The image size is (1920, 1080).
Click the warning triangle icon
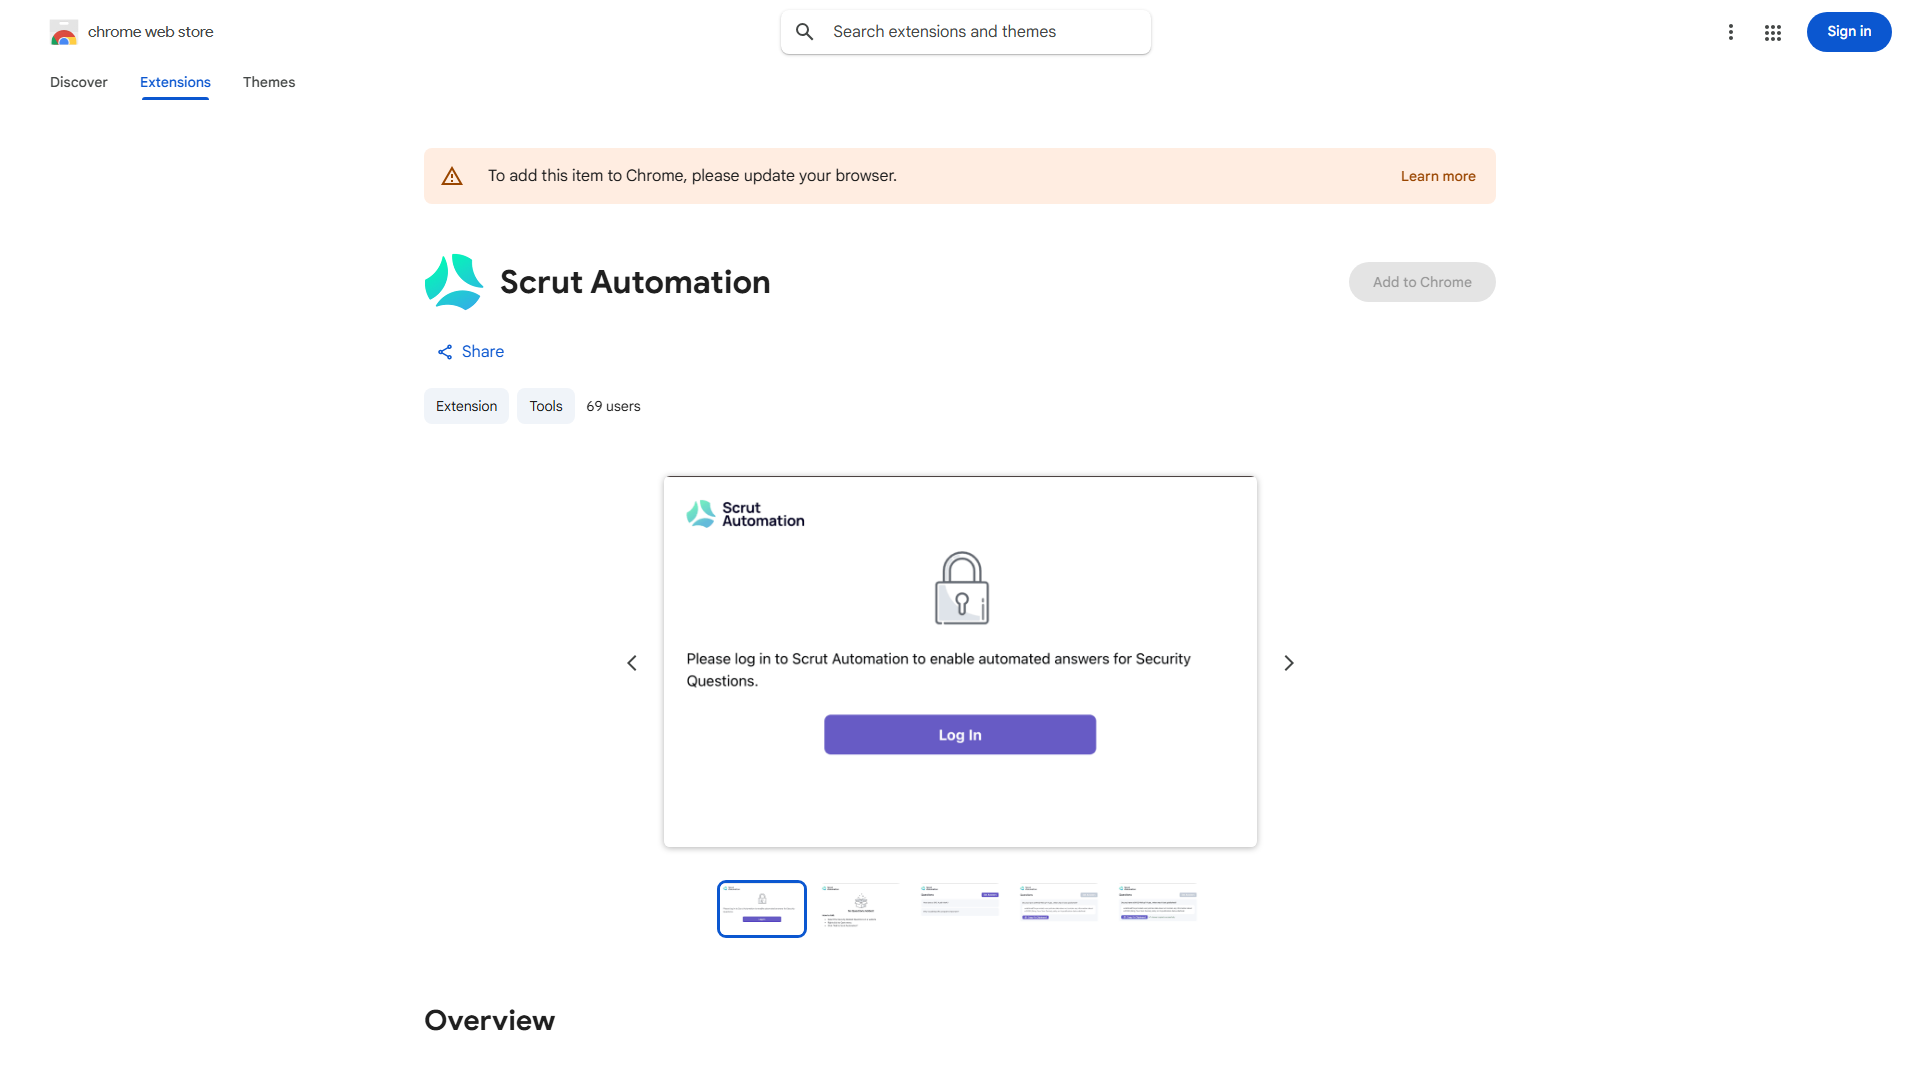(452, 176)
